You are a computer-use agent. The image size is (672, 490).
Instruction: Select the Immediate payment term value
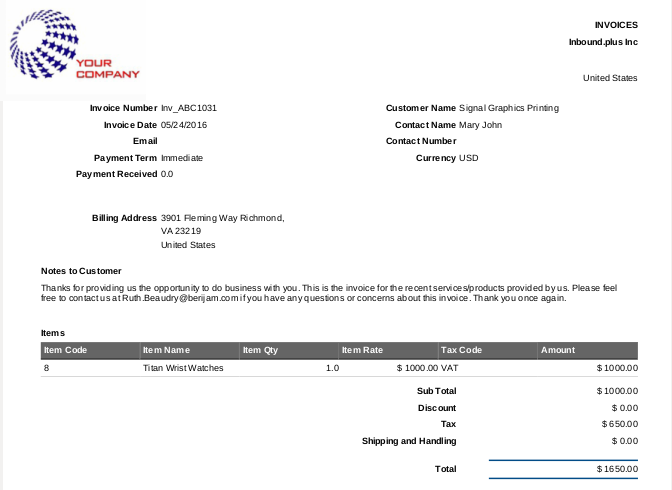(x=182, y=158)
